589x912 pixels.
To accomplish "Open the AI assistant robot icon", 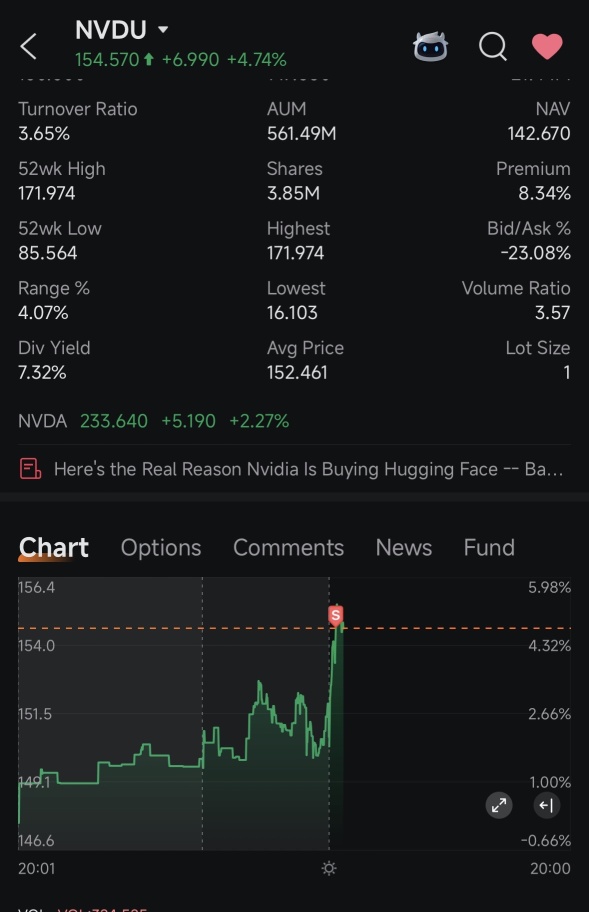I will [430, 47].
